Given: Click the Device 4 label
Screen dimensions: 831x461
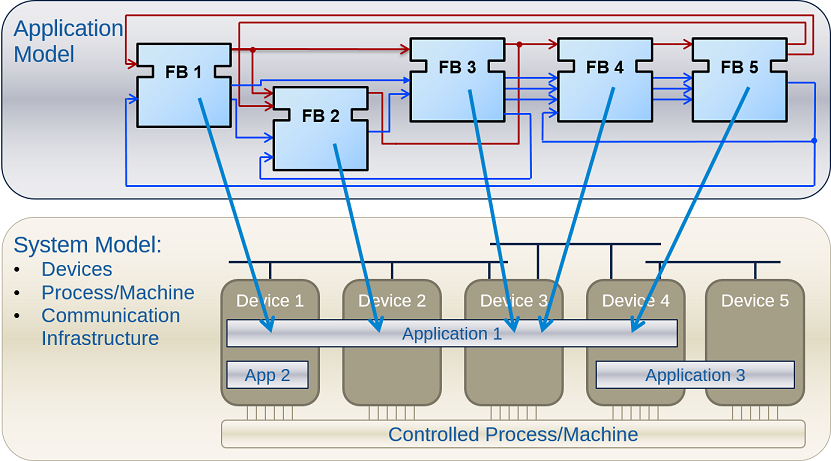Looking at the screenshot, I should pyautogui.click(x=636, y=301).
